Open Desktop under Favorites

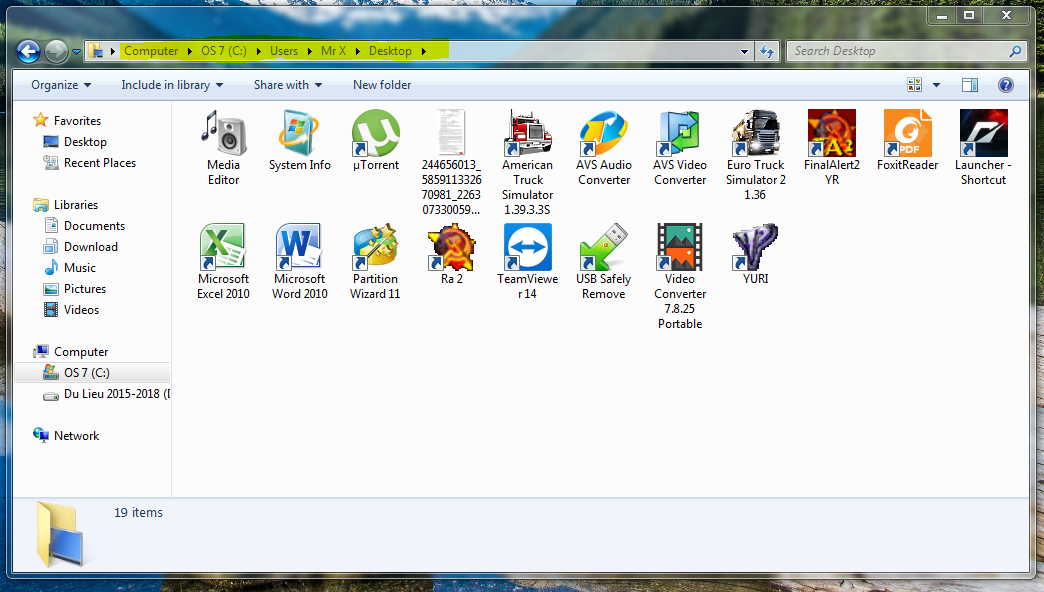coord(75,142)
